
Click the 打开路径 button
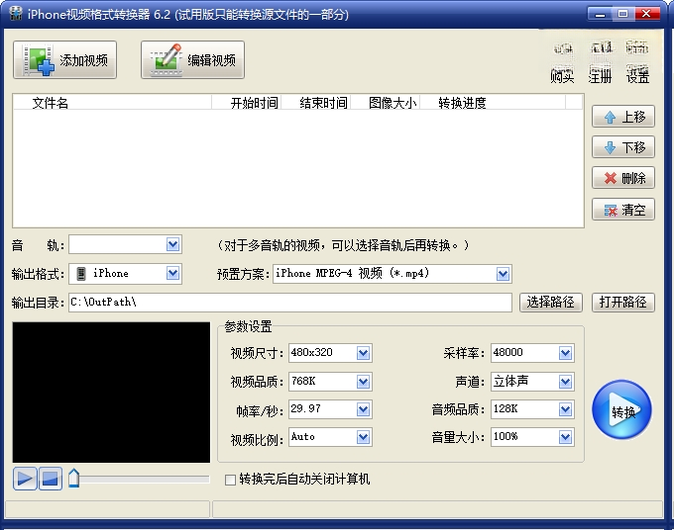pos(623,303)
